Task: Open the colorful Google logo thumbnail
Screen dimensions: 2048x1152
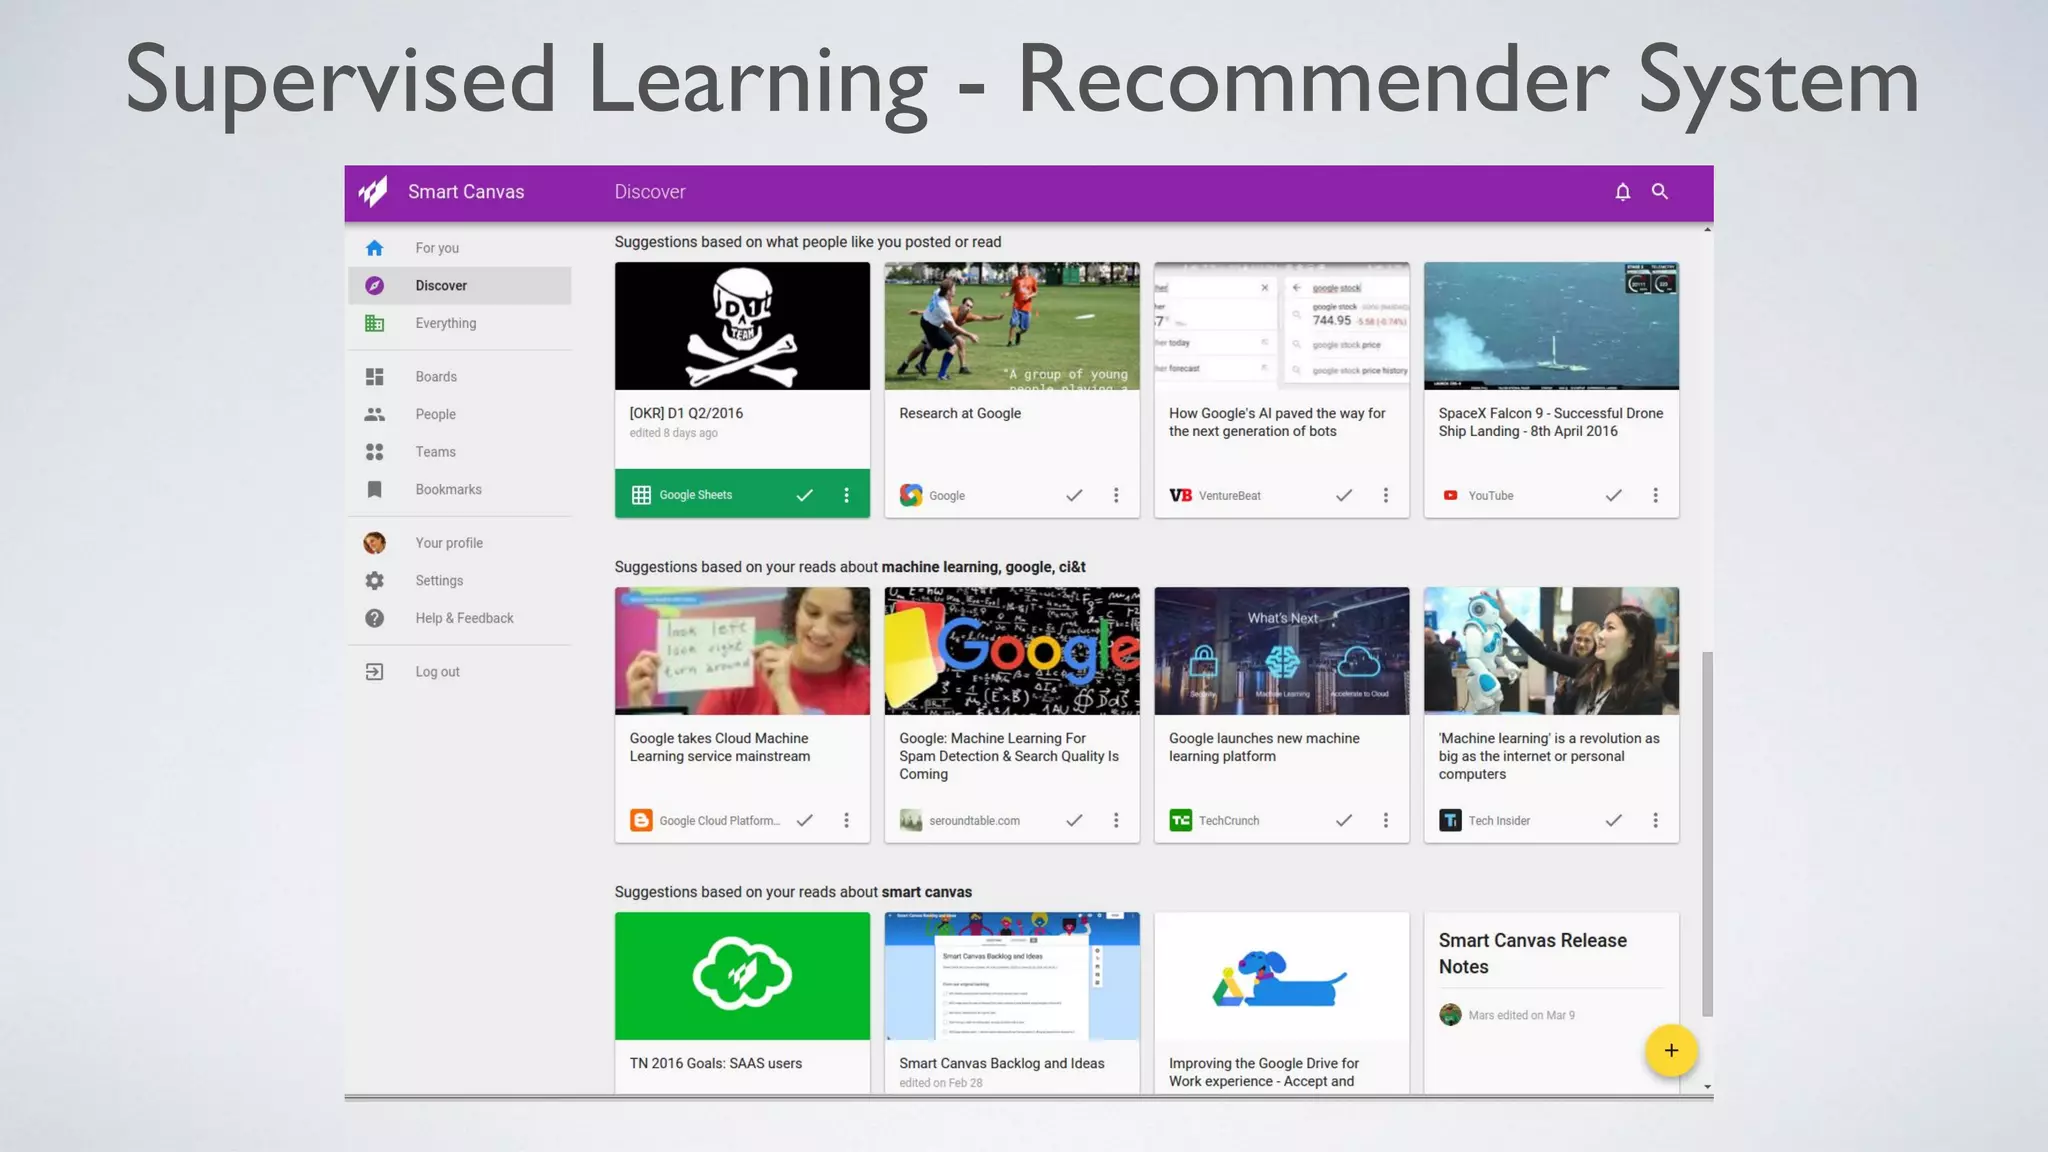Action: (1012, 651)
